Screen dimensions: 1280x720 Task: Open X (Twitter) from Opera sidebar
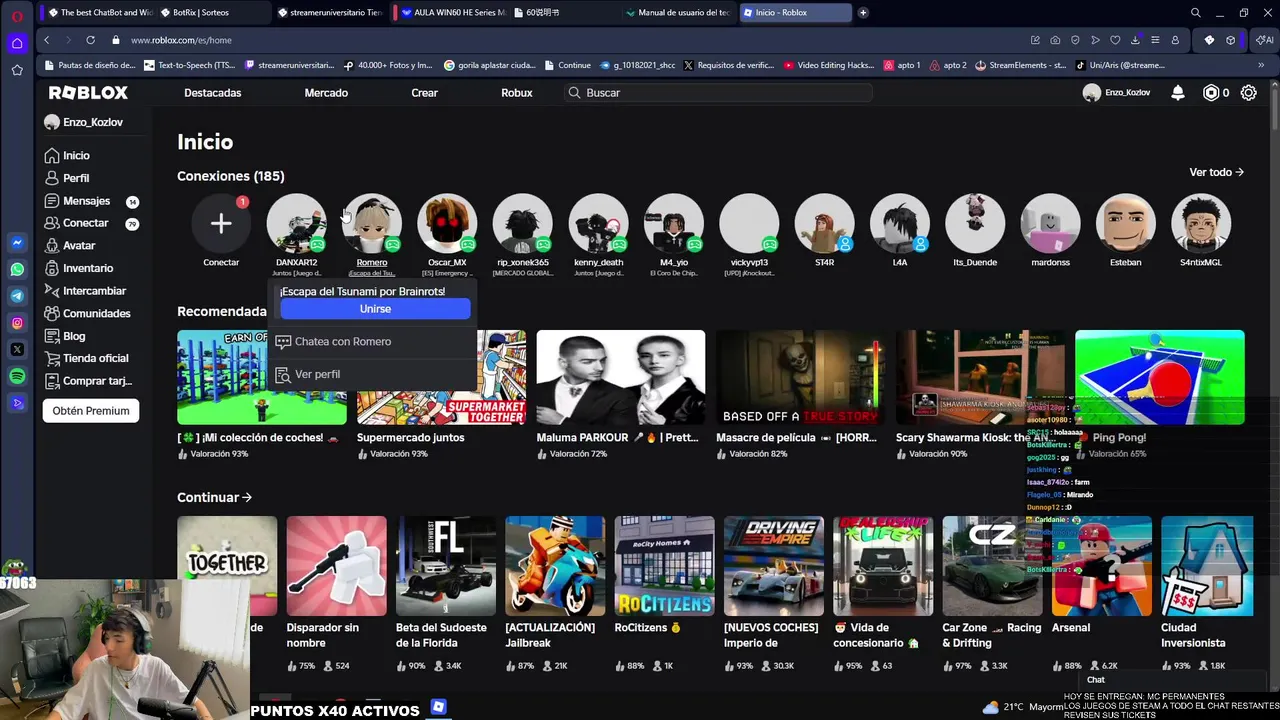tap(17, 349)
